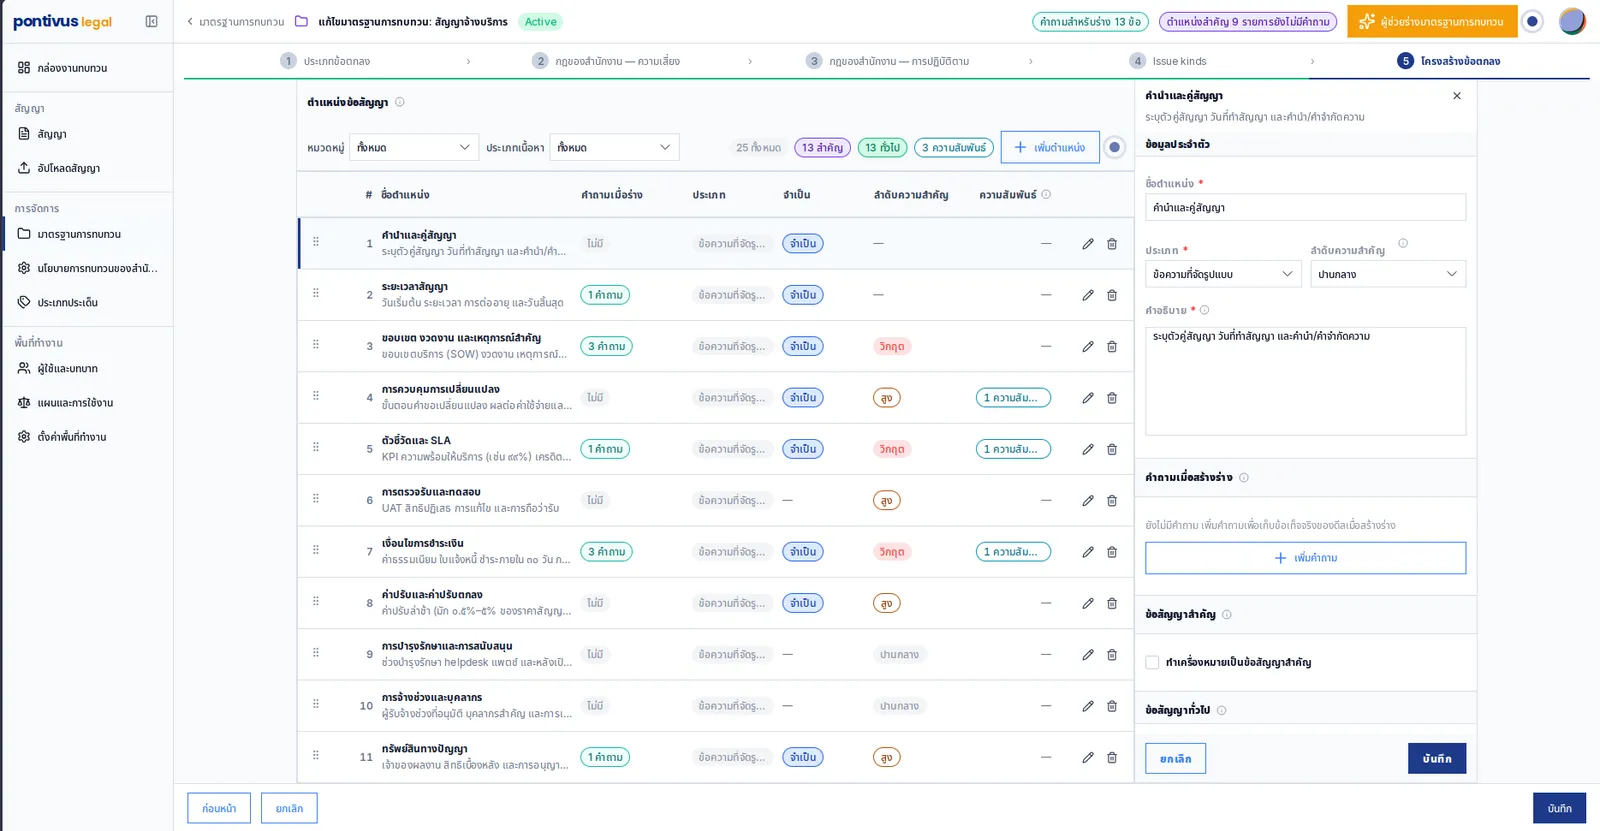This screenshot has height=831, width=1600.
Task: Go to step 1 ประเภทข้อตกลง
Action: pyautogui.click(x=325, y=61)
